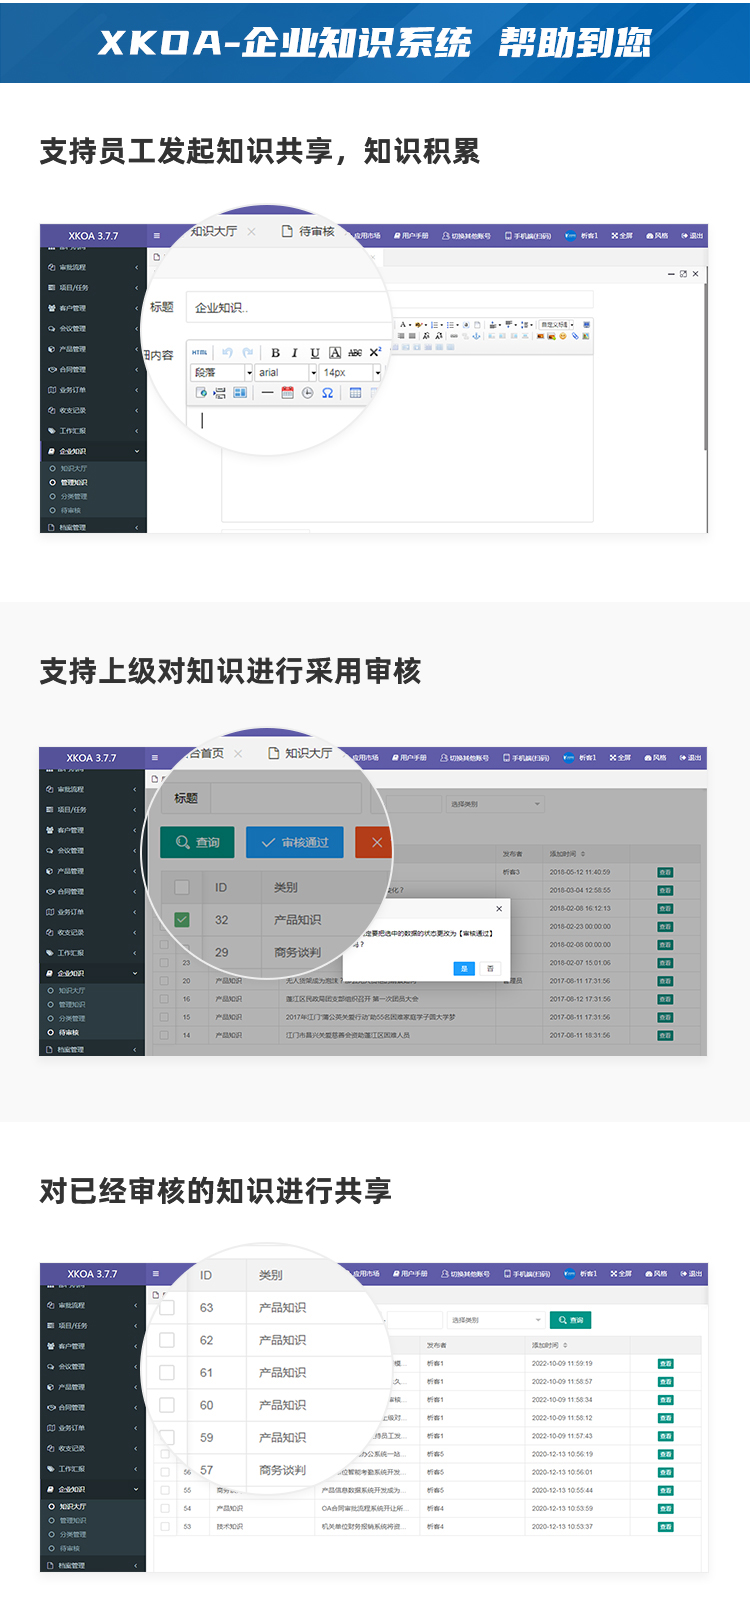
Task: Click the blue 审核通过 button
Action: click(x=294, y=843)
